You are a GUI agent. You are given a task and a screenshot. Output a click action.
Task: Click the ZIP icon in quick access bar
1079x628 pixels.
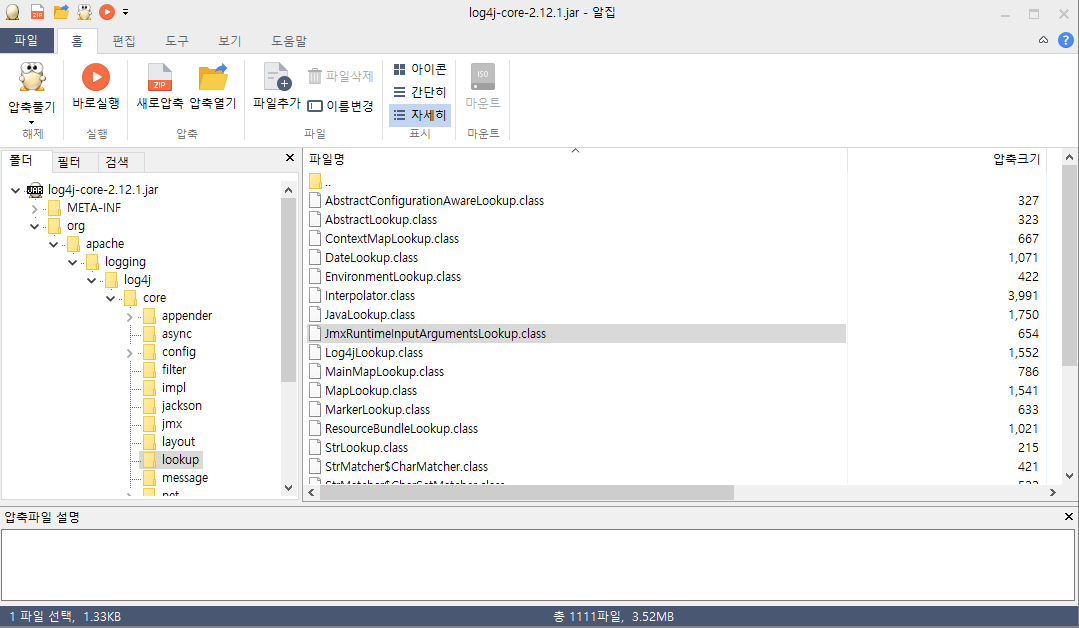pyautogui.click(x=37, y=12)
